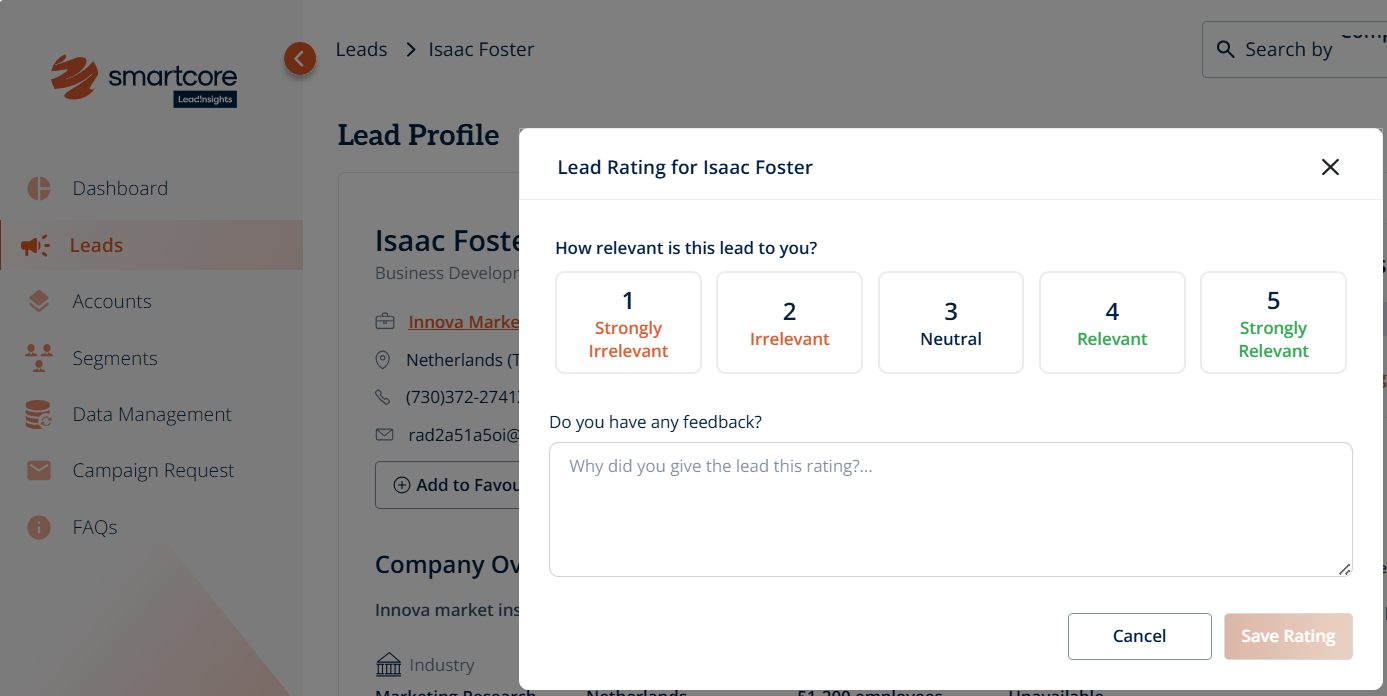Click the Campaign Request envelope icon
This screenshot has height=696, width=1387.
tap(39, 470)
